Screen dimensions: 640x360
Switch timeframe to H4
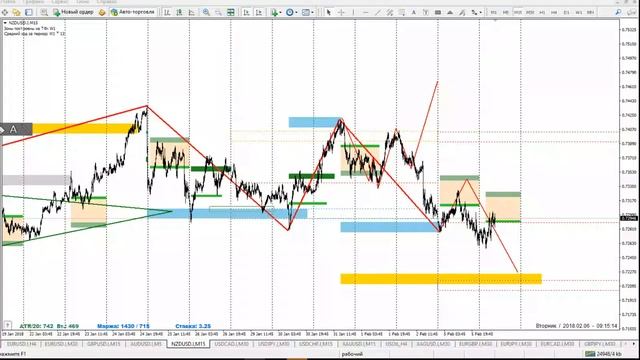pyautogui.click(x=554, y=12)
